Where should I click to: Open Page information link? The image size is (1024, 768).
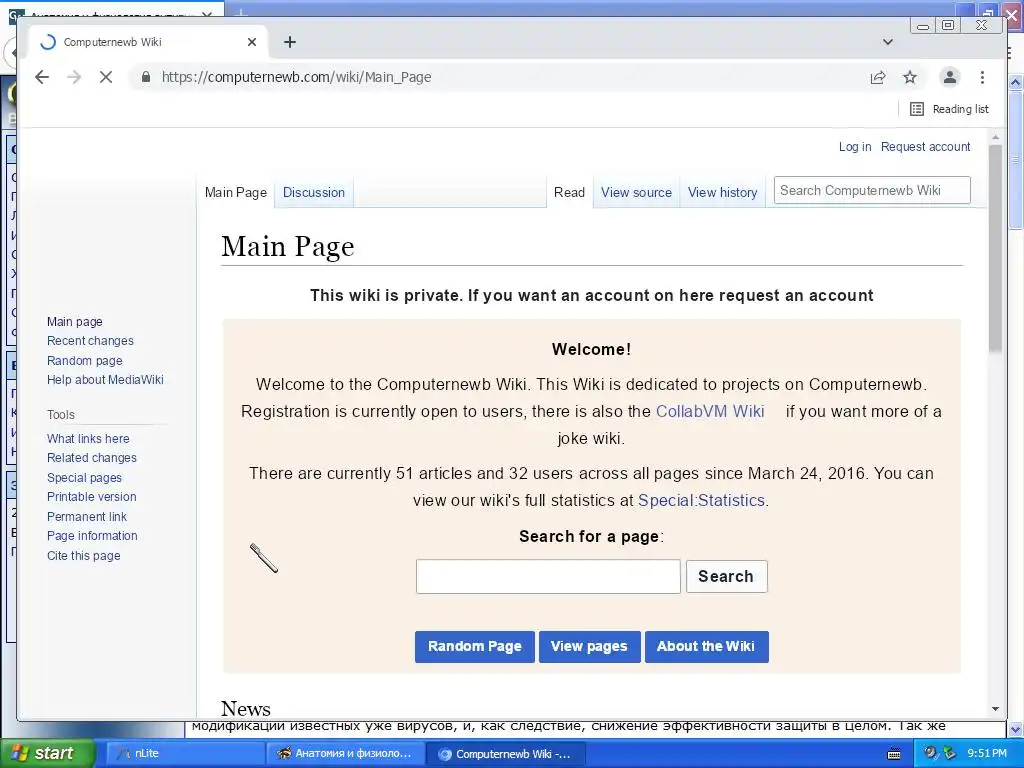point(92,536)
